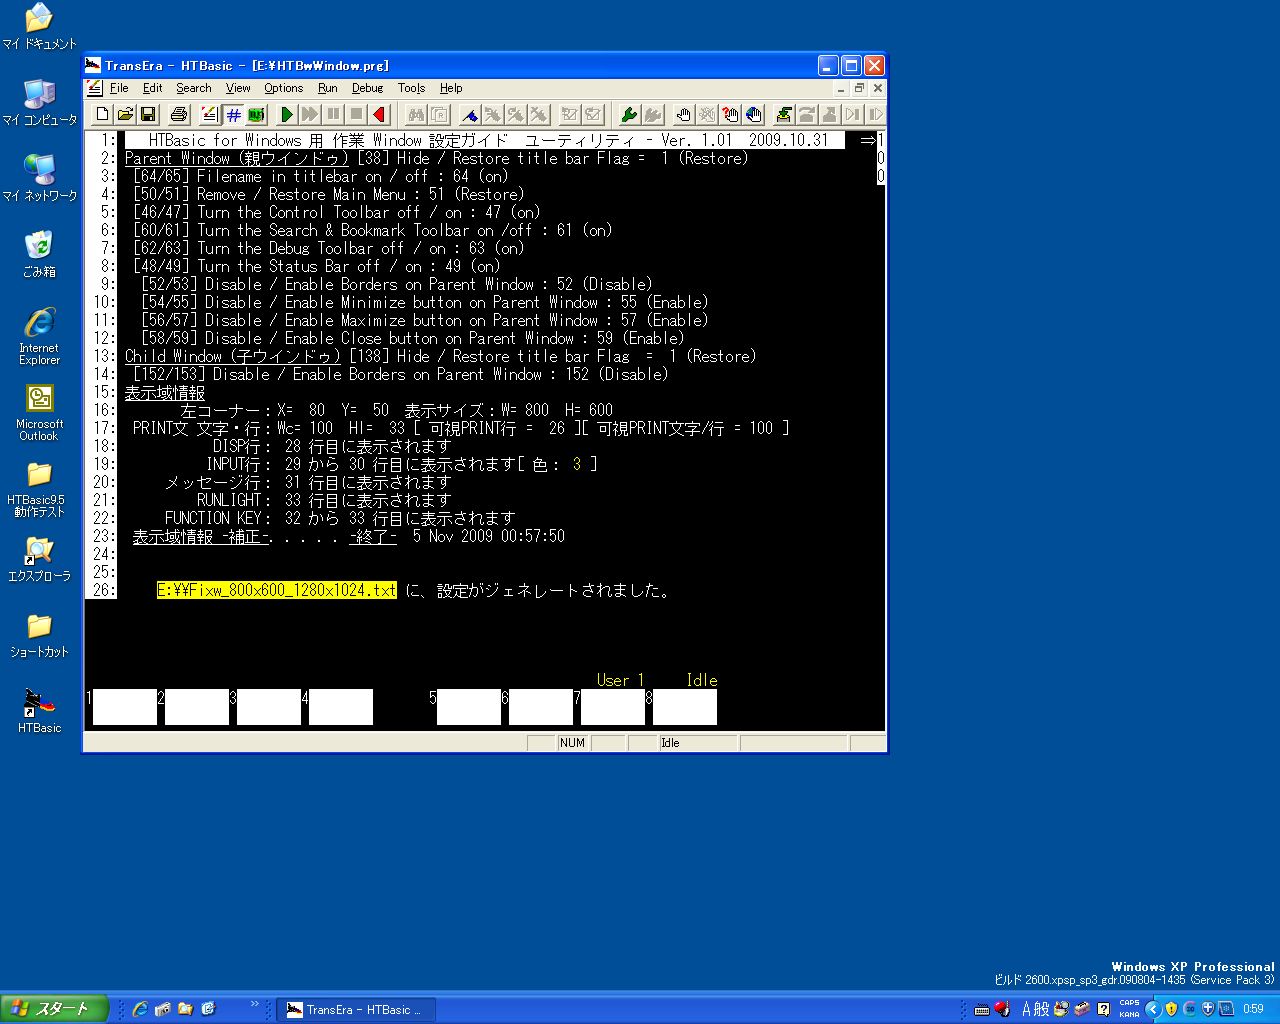Click softkey 2 white button
Viewport: 1280px width, 1024px height.
pos(197,707)
